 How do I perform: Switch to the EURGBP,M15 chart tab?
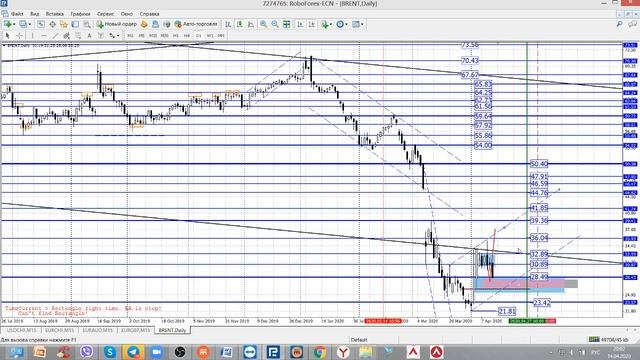[x=135, y=330]
